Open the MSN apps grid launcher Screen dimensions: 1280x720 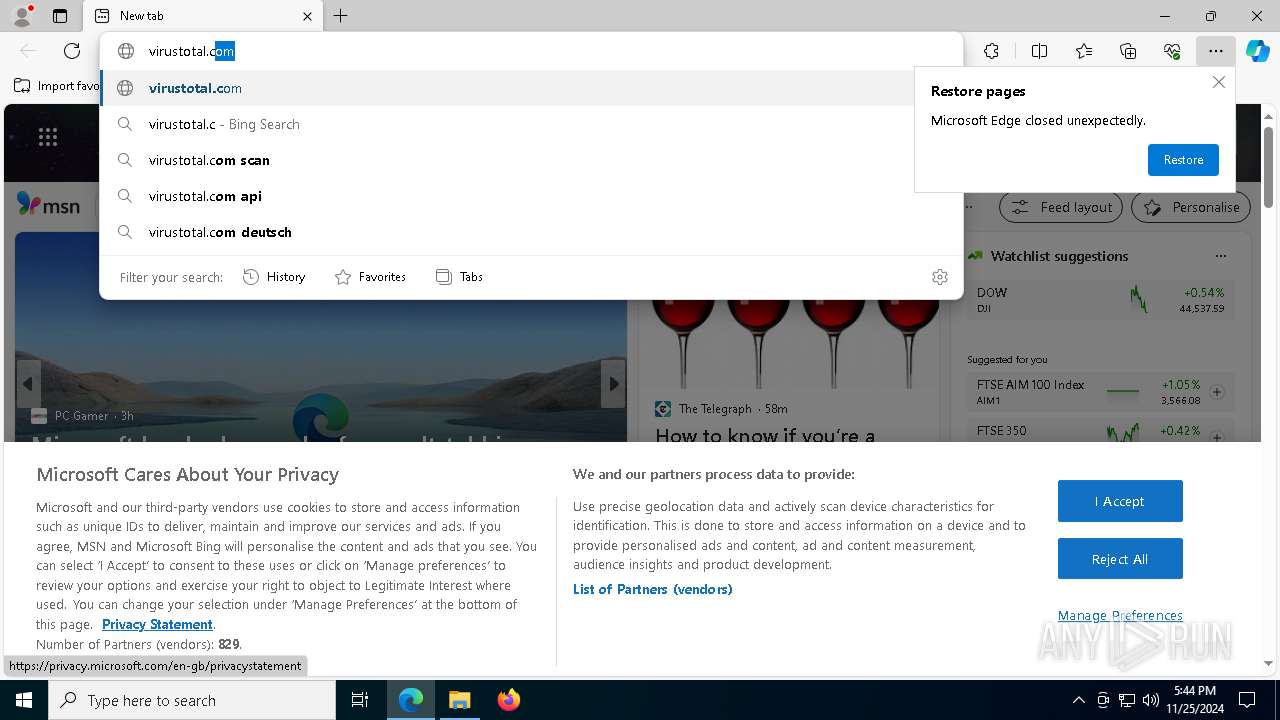(x=48, y=137)
